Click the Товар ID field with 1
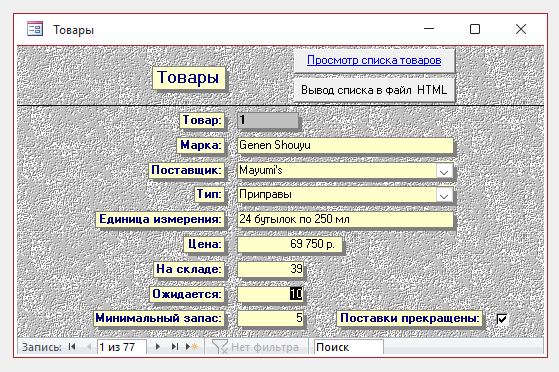This screenshot has width=559, height=372. [x=268, y=121]
